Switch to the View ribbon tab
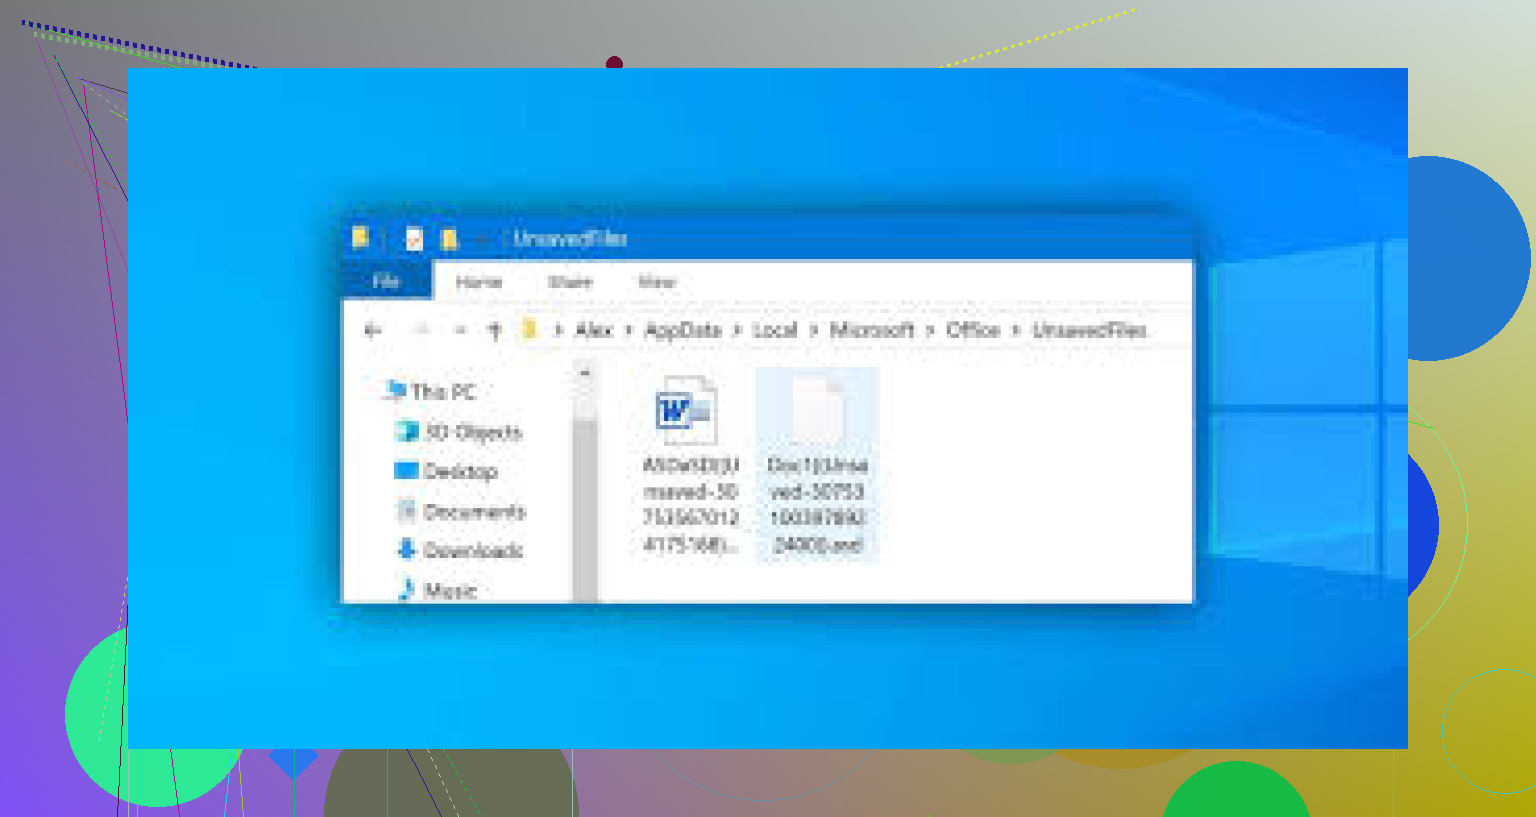The width and height of the screenshot is (1536, 817). pos(656,282)
